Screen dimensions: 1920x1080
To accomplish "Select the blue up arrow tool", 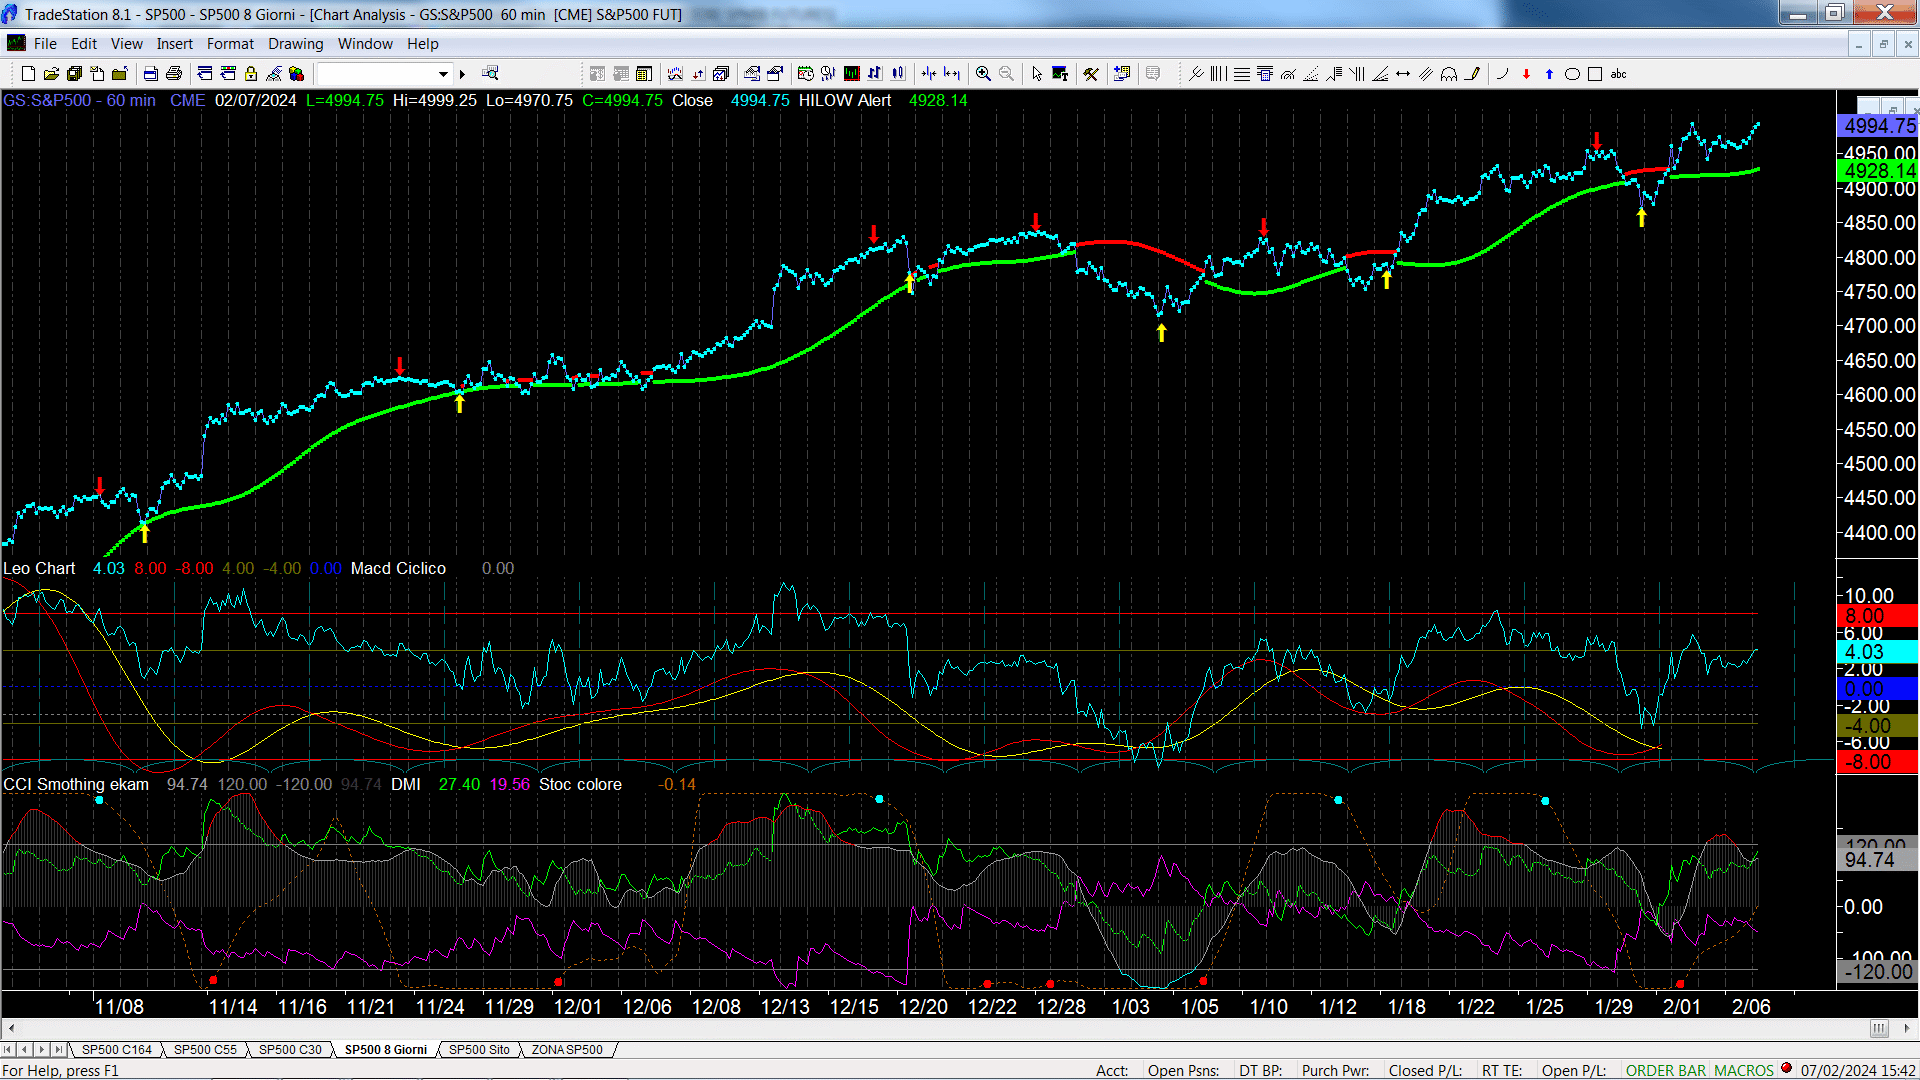I will (x=1549, y=74).
